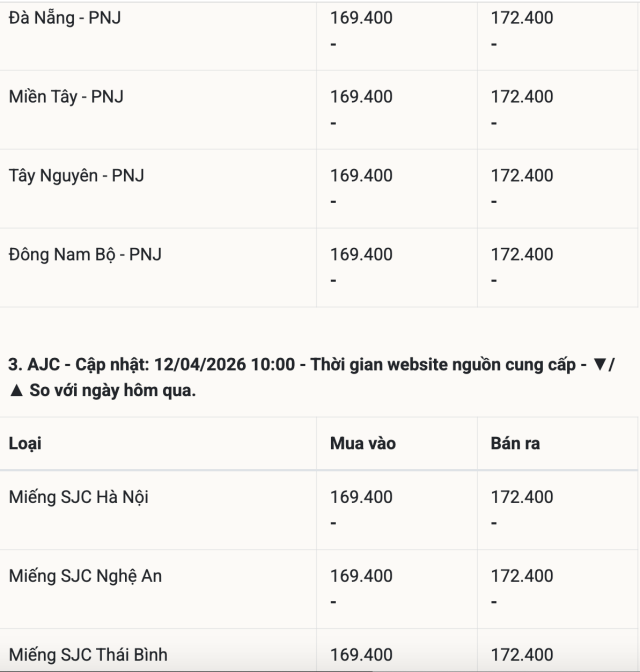This screenshot has width=640, height=672.
Task: Click the sell price for Miếng SJC Thái Bình
Action: (521, 655)
